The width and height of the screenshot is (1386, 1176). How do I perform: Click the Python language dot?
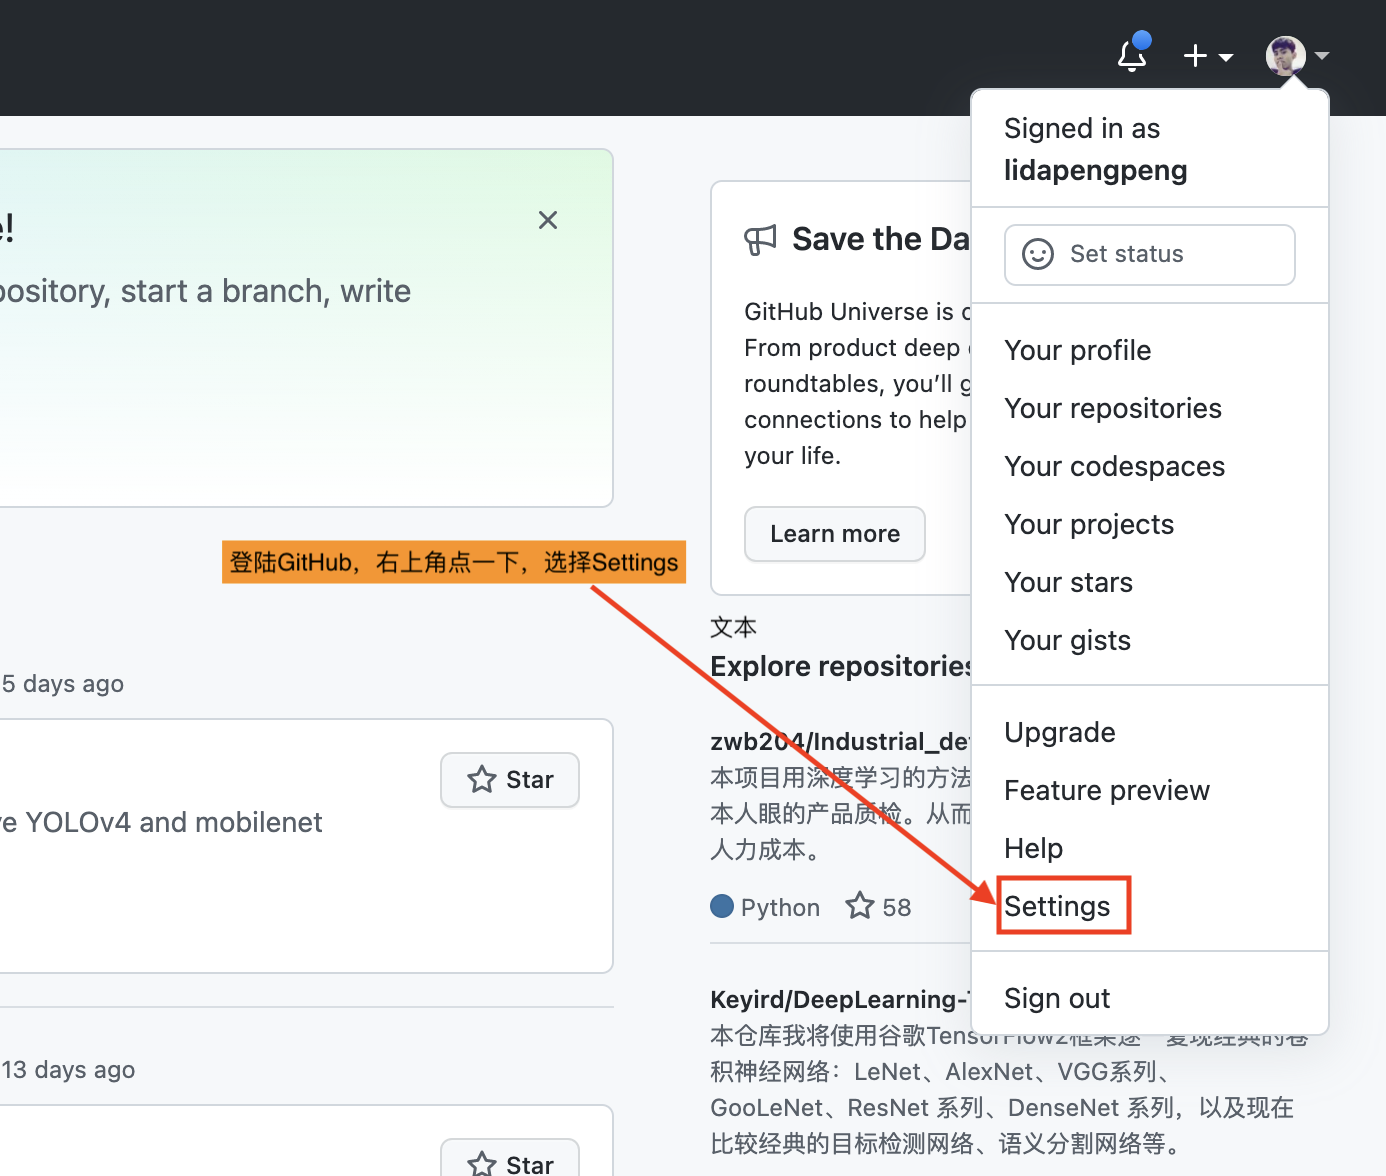click(x=722, y=906)
